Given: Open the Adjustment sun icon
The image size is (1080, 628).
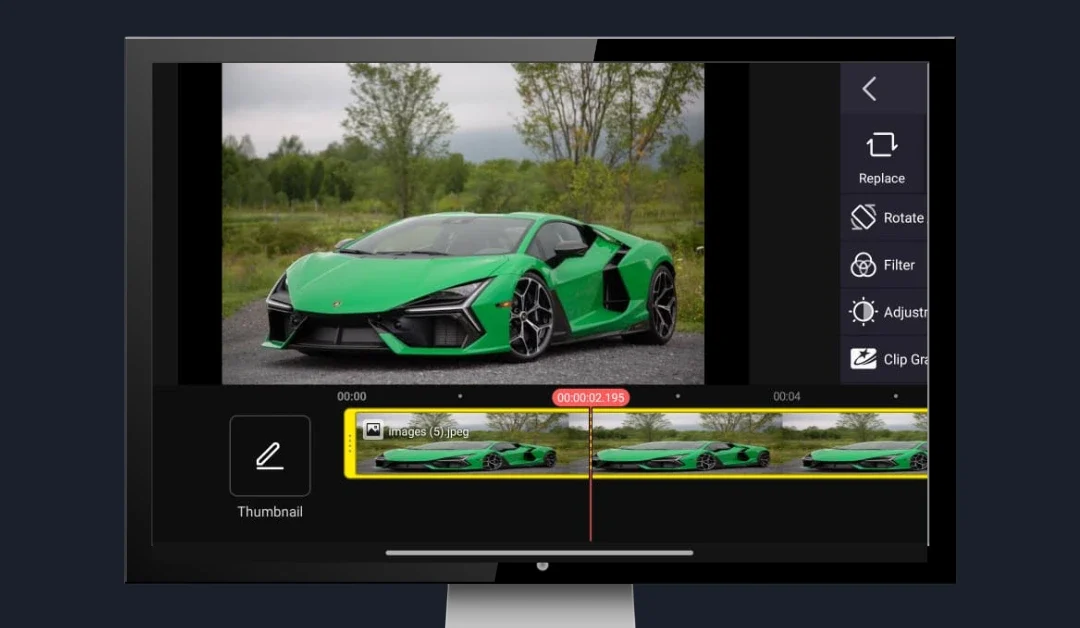Looking at the screenshot, I should [x=863, y=312].
